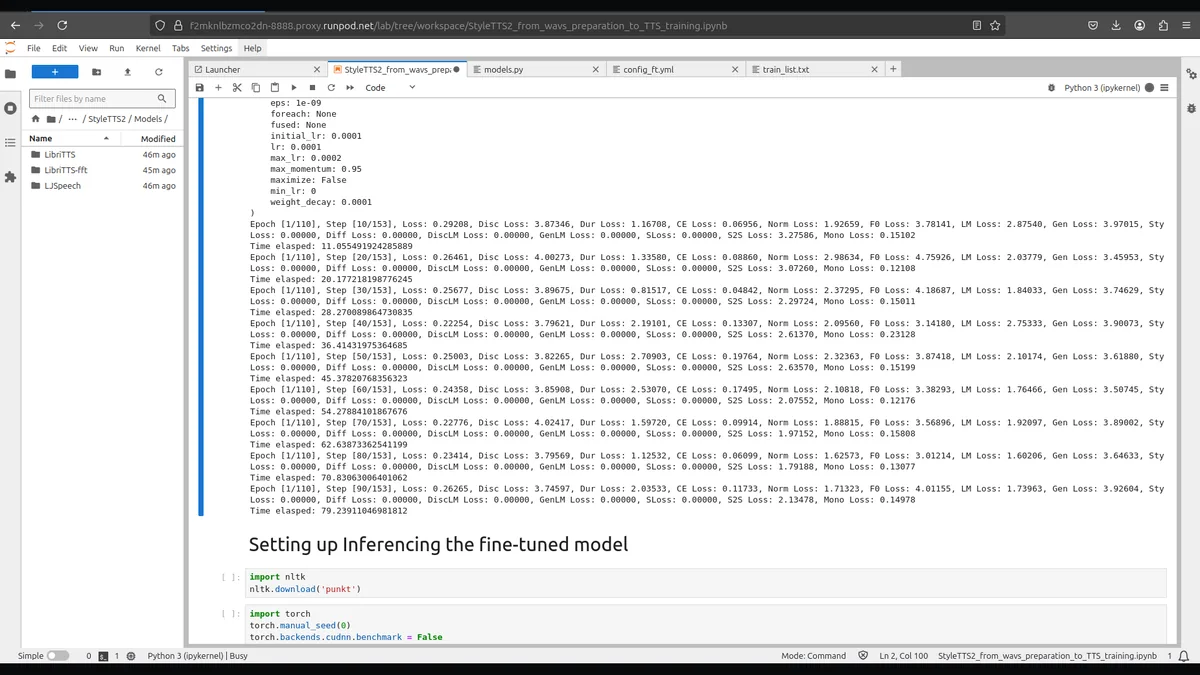Click Ln 2, Col 100 in status bar
This screenshot has height=675, width=1200.
904,656
